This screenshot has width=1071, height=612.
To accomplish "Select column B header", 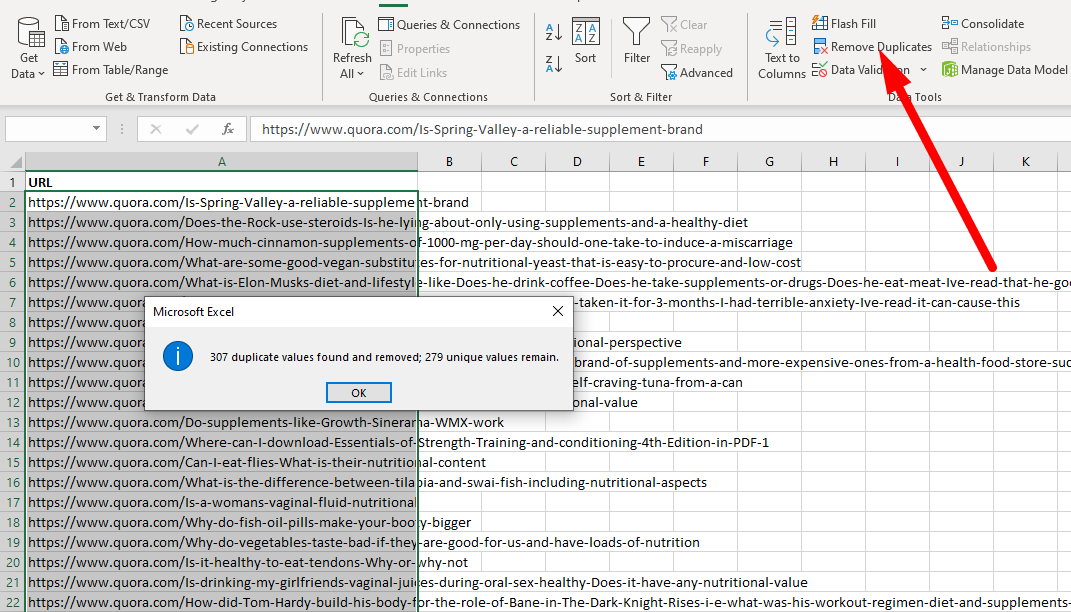I will pos(449,162).
